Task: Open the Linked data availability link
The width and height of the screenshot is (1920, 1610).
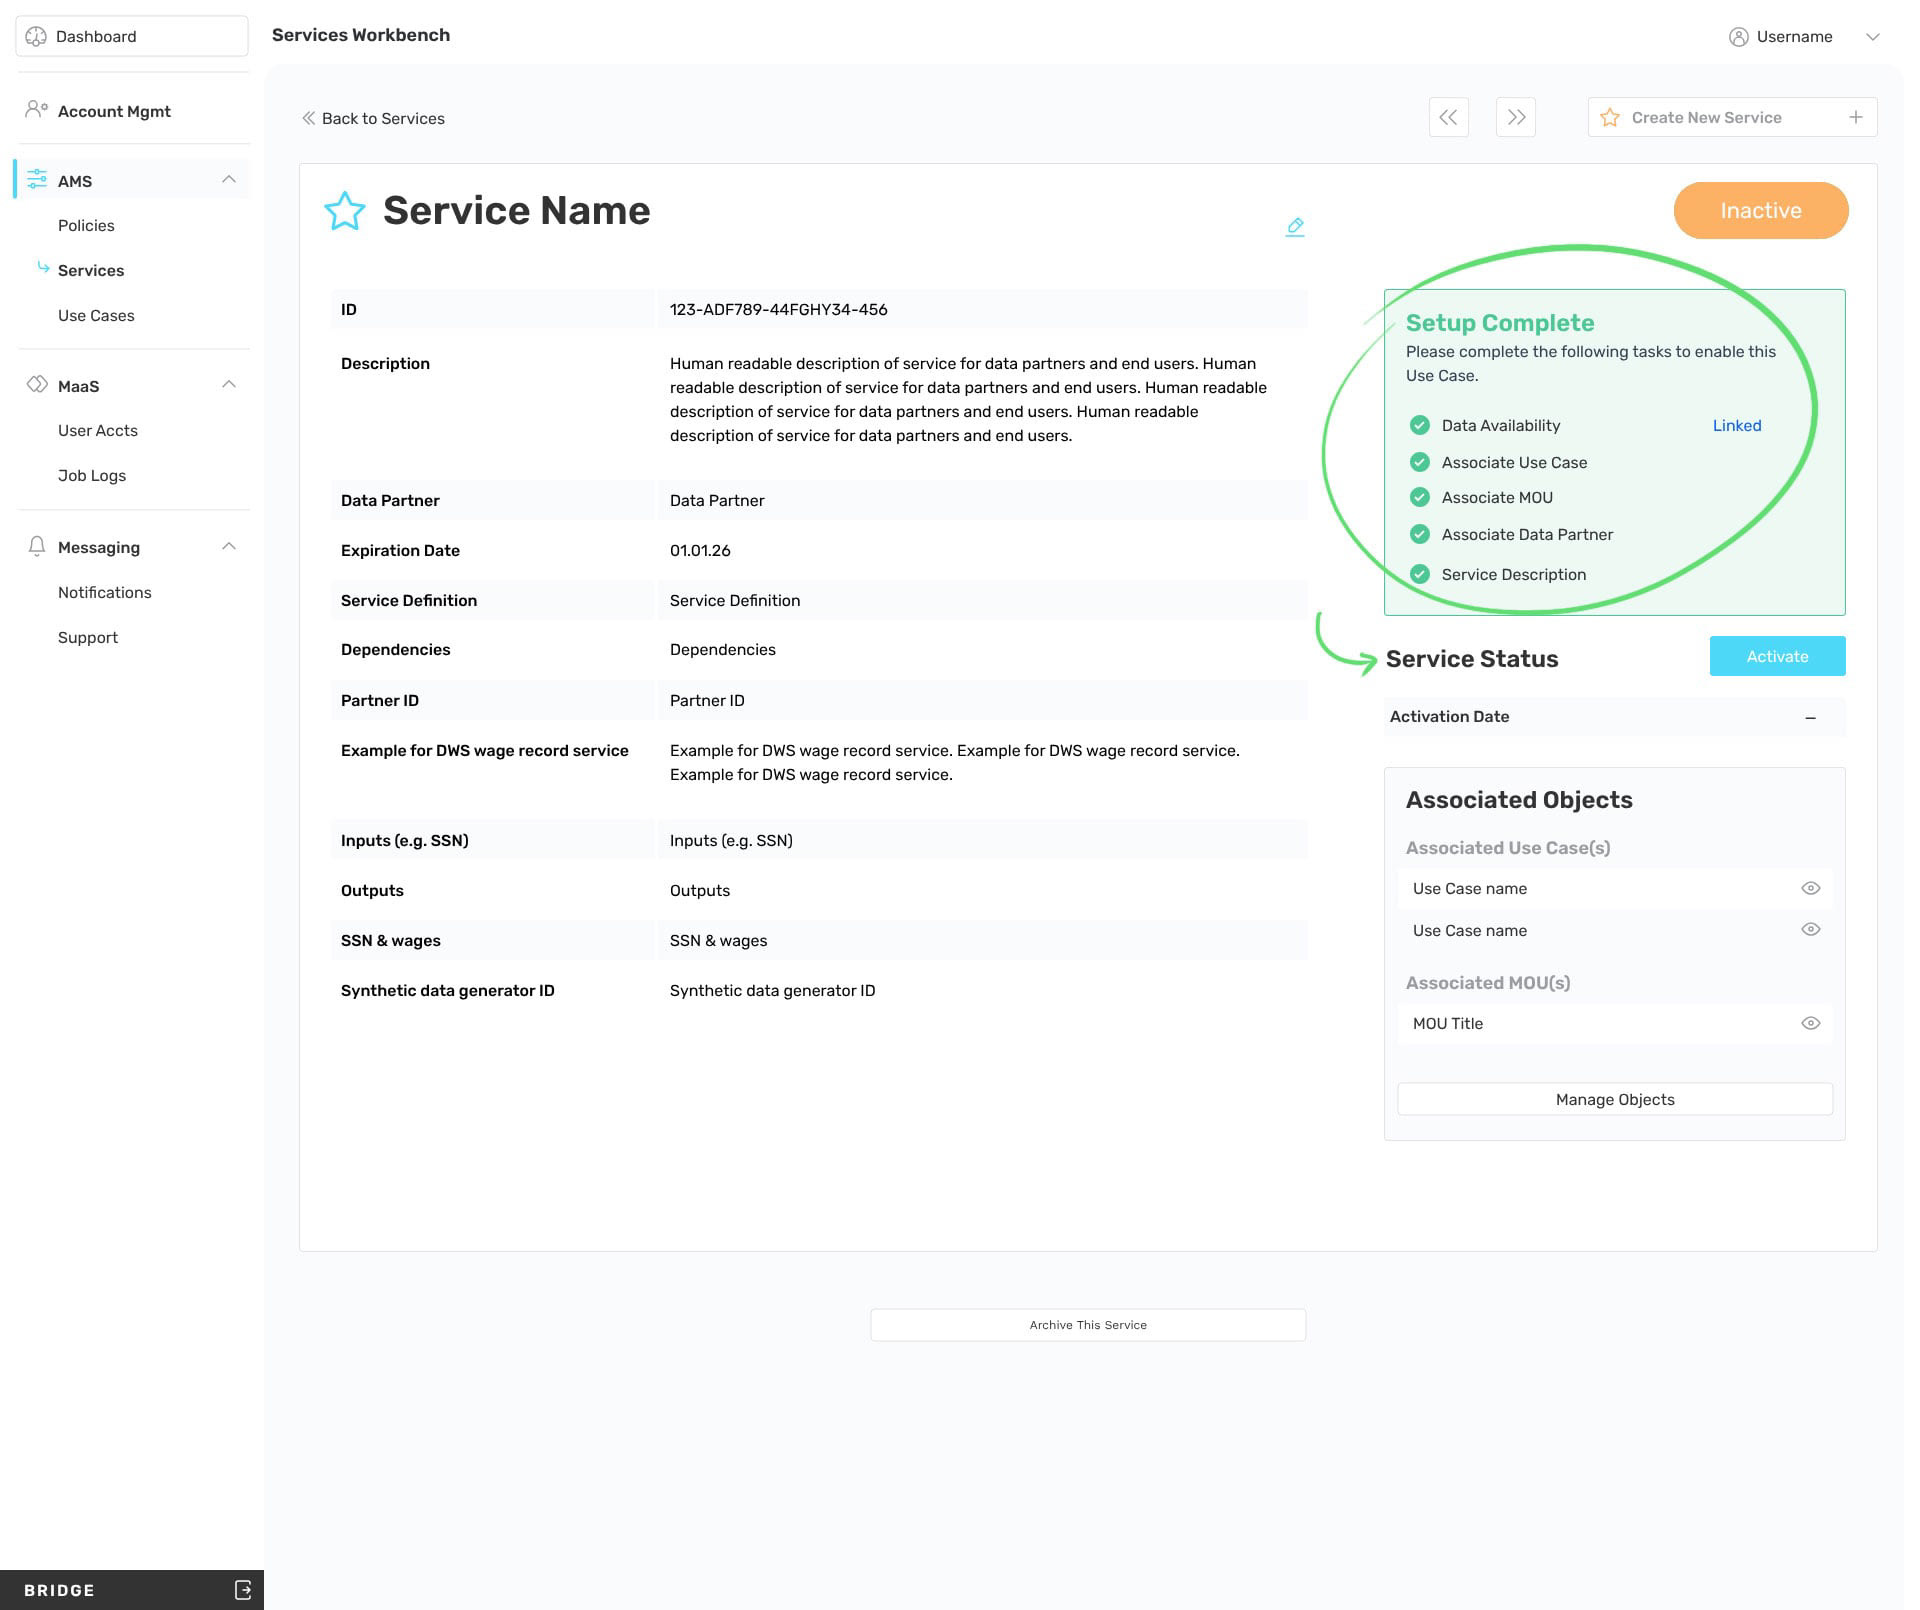Action: point(1737,425)
